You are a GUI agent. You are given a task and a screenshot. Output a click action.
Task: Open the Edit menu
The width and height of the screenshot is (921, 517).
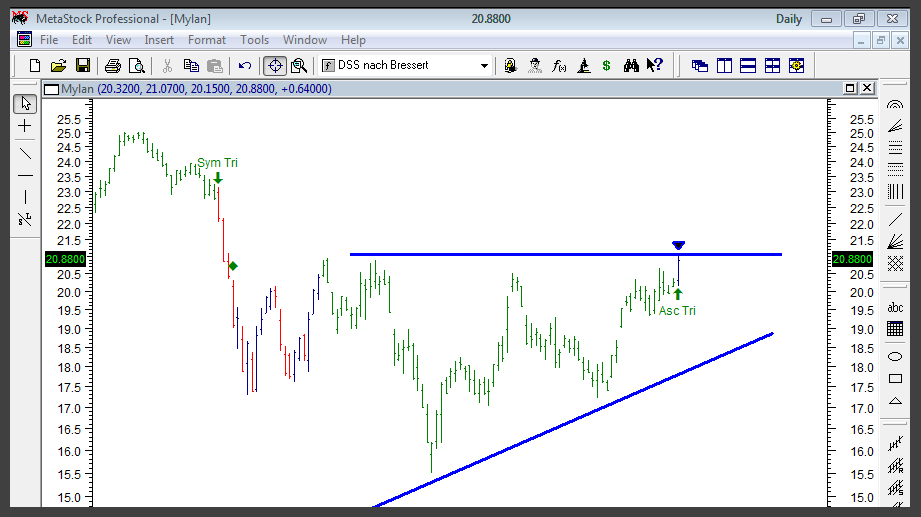[x=82, y=40]
